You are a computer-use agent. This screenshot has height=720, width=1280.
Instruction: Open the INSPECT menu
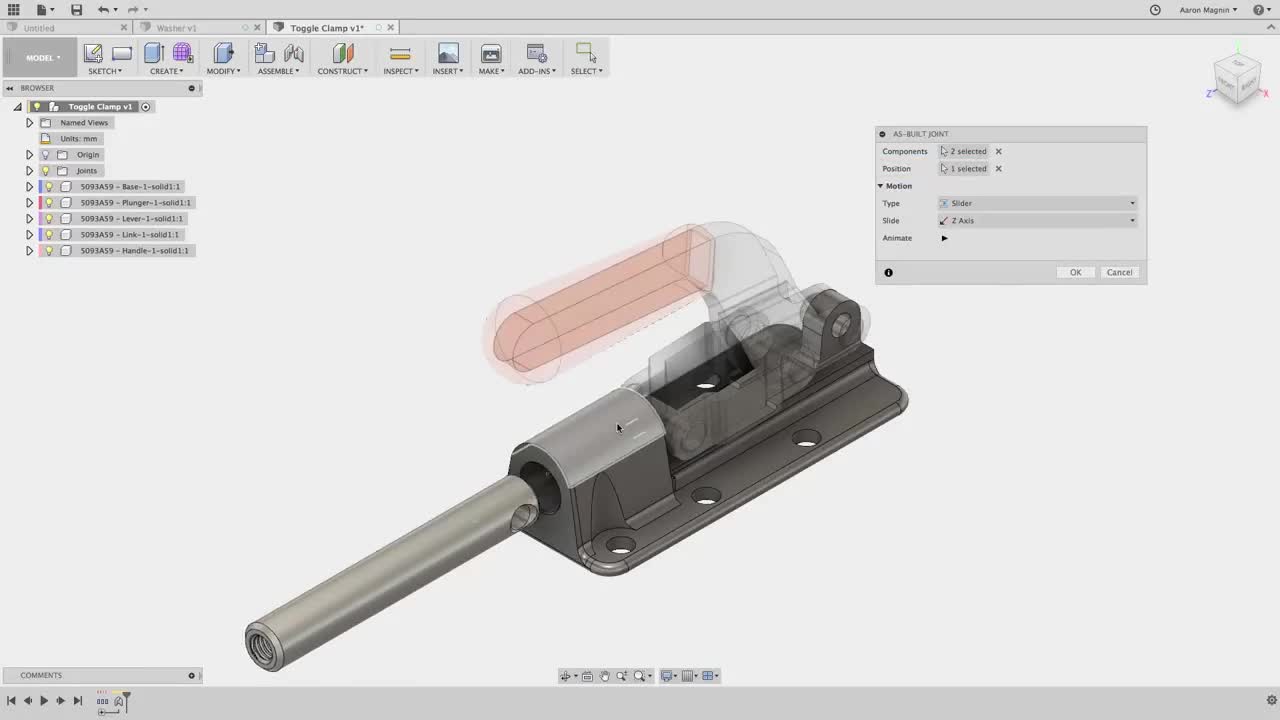tap(400, 71)
